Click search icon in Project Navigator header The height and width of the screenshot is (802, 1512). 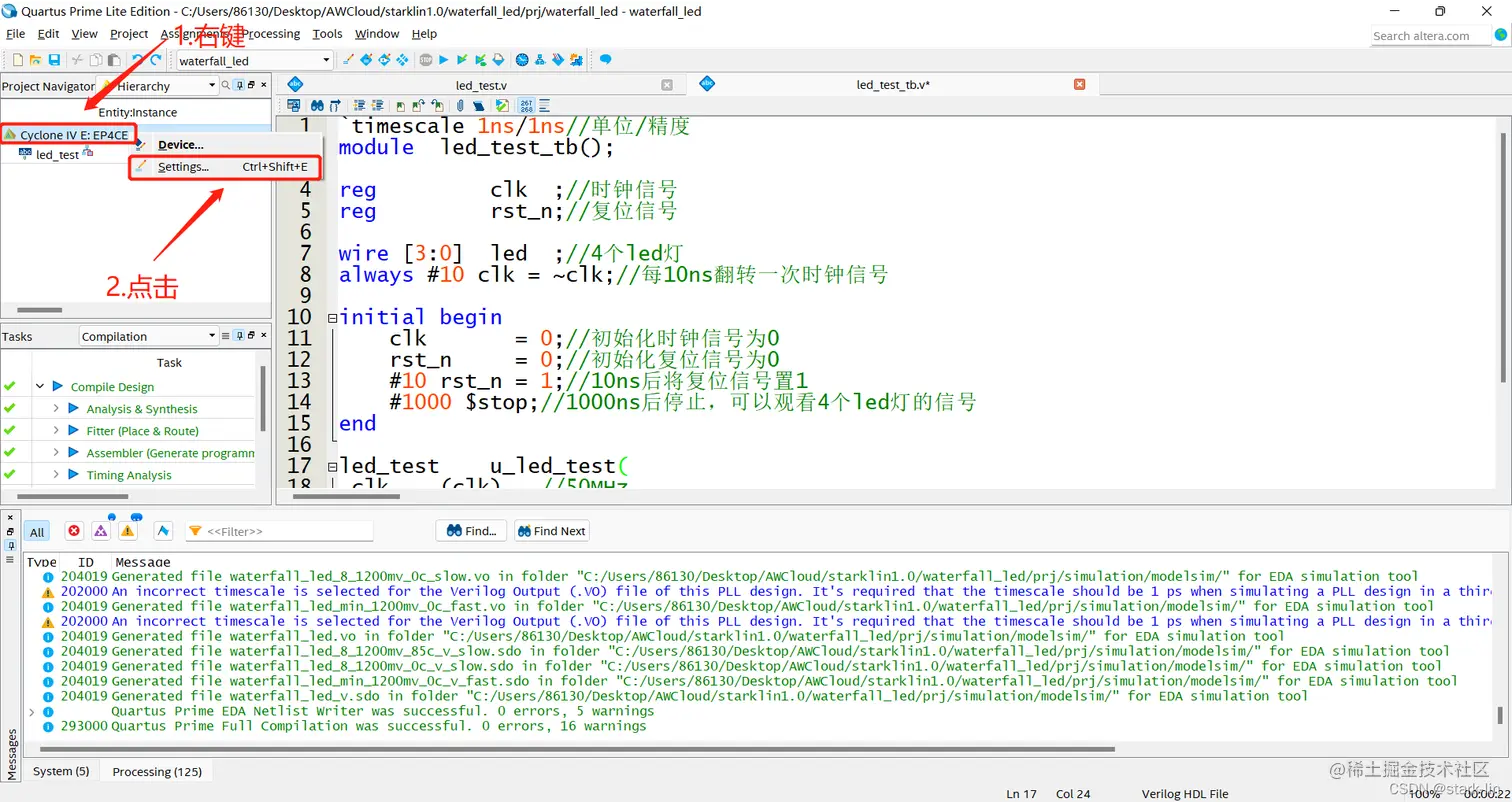coord(225,86)
